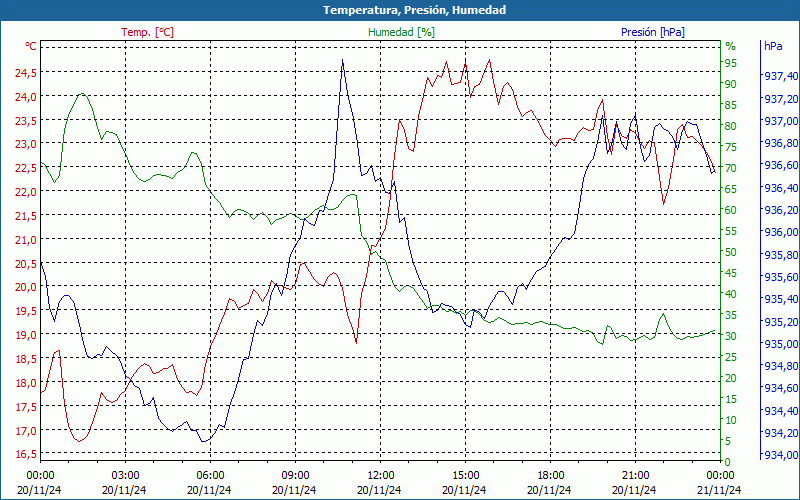Click the 937,00 pressure axis value
The height and width of the screenshot is (500, 800).
[781, 121]
